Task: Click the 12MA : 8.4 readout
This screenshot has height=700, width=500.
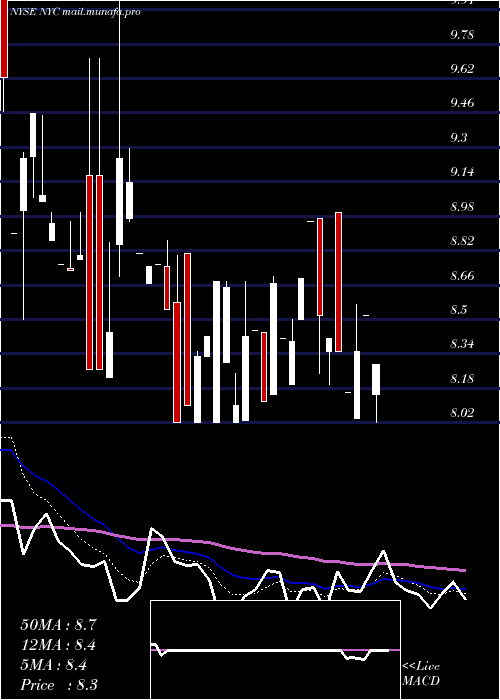Action: pyautogui.click(x=59, y=645)
